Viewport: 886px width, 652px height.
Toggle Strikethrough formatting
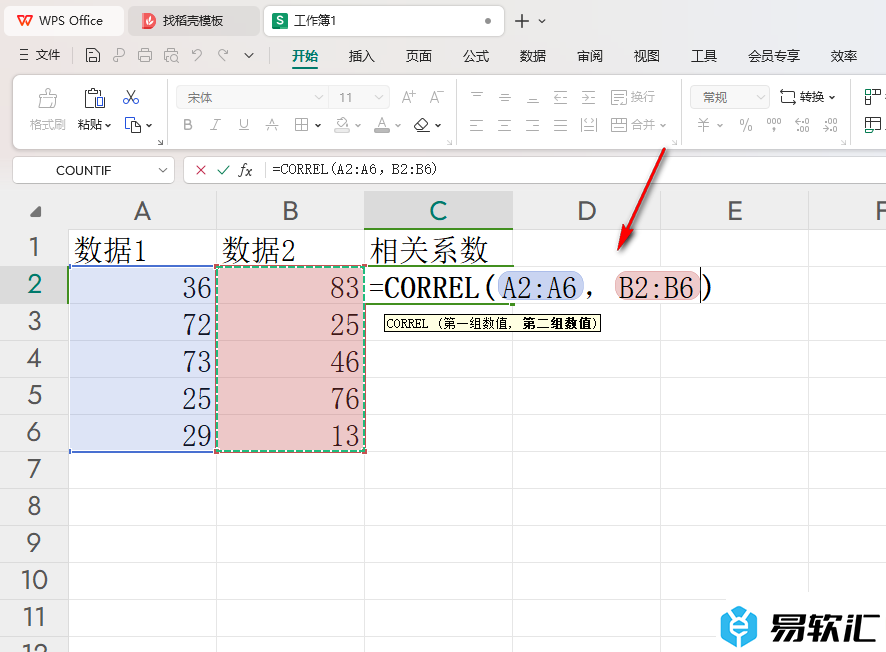coord(272,125)
